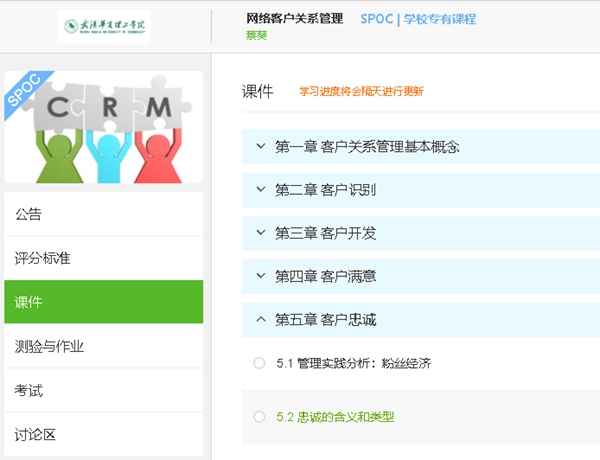
Task: Open the 讨论区 sidebar item
Action: pos(104,434)
